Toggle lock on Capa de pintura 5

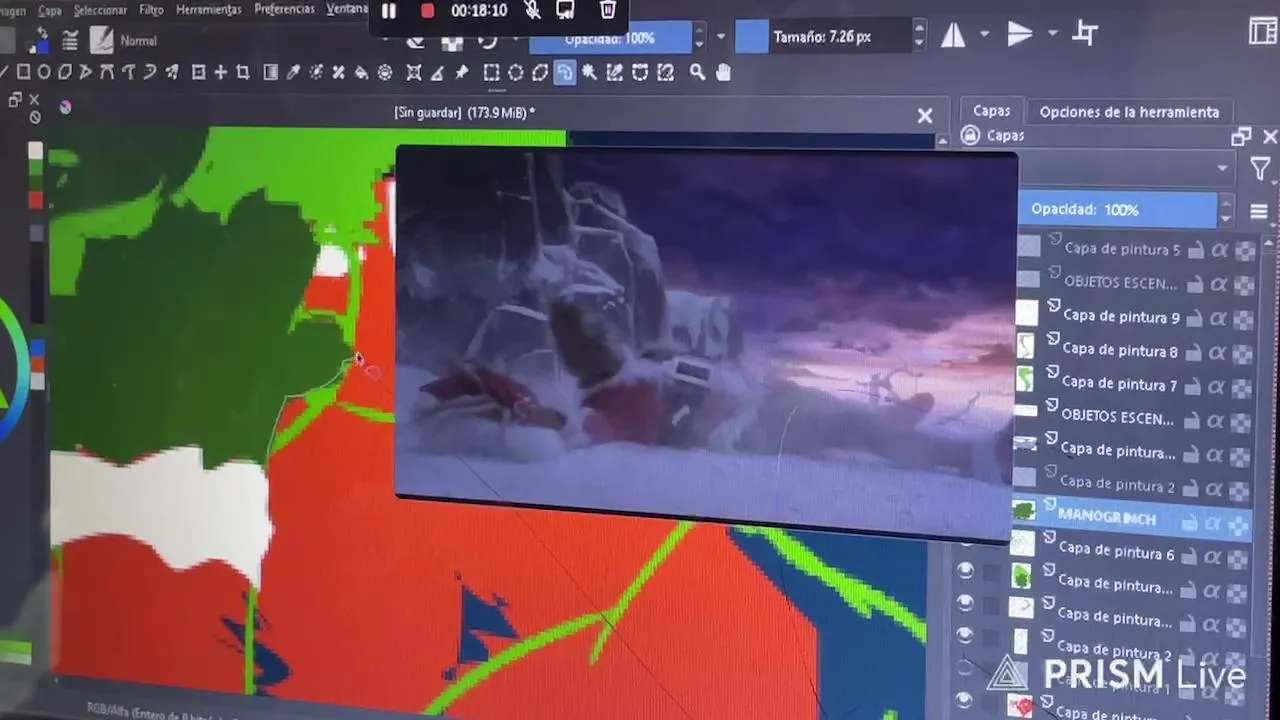1196,250
